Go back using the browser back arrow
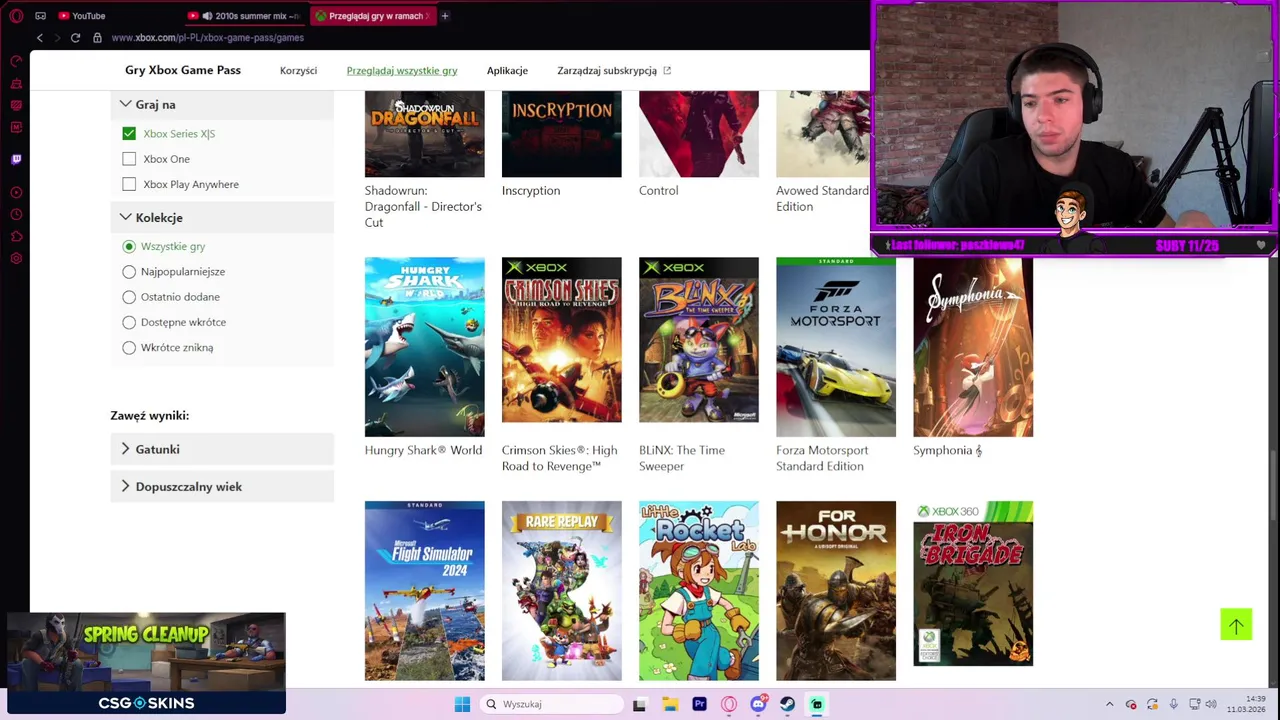This screenshot has height=720, width=1280. tap(40, 38)
